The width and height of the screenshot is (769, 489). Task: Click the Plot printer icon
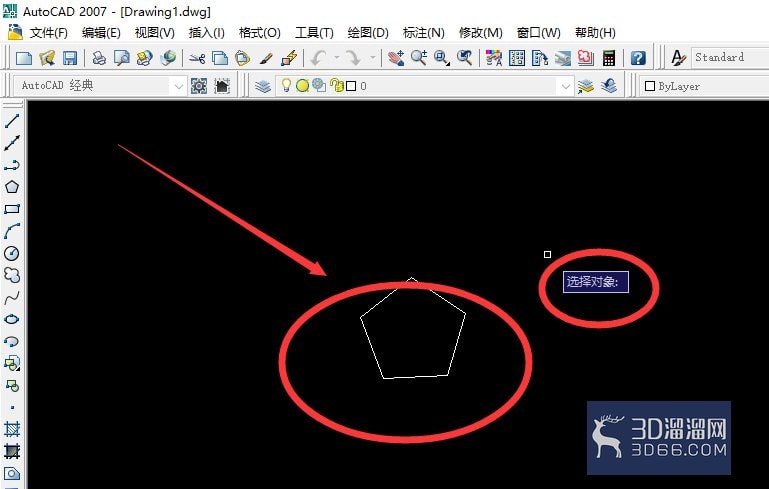point(99,58)
